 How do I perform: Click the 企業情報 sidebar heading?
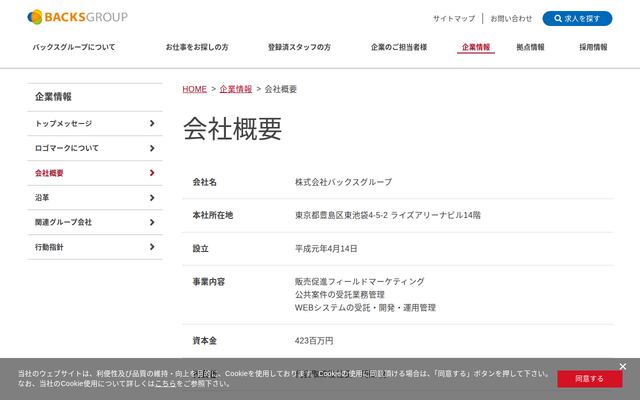(x=53, y=97)
